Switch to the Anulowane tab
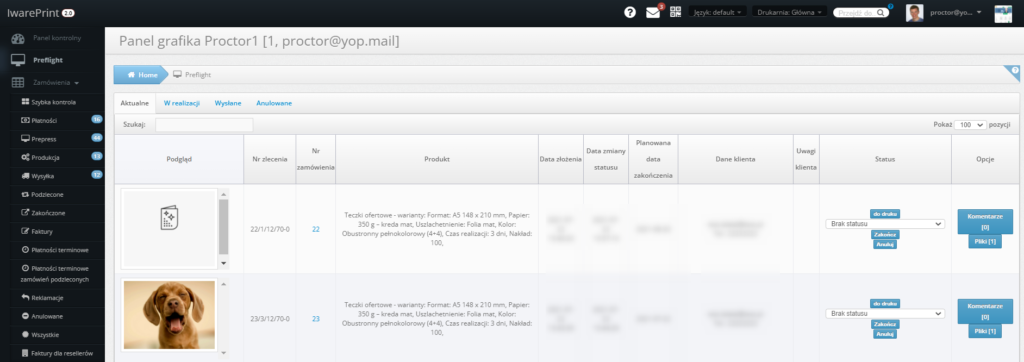 click(x=274, y=103)
